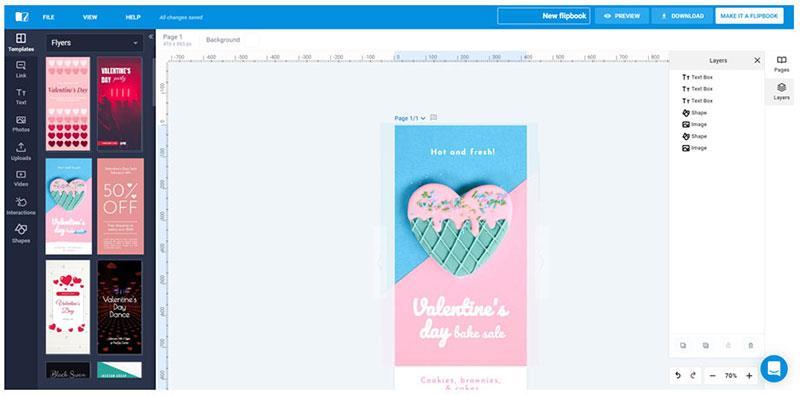
Task: Edit the New flipbook title field
Action: click(543, 16)
